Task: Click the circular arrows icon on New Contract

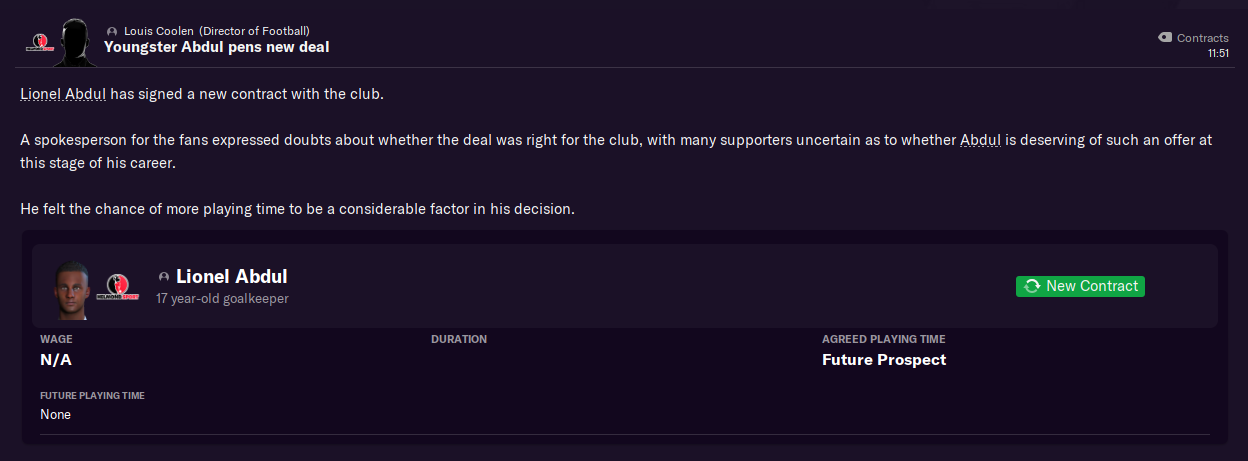Action: (1032, 286)
